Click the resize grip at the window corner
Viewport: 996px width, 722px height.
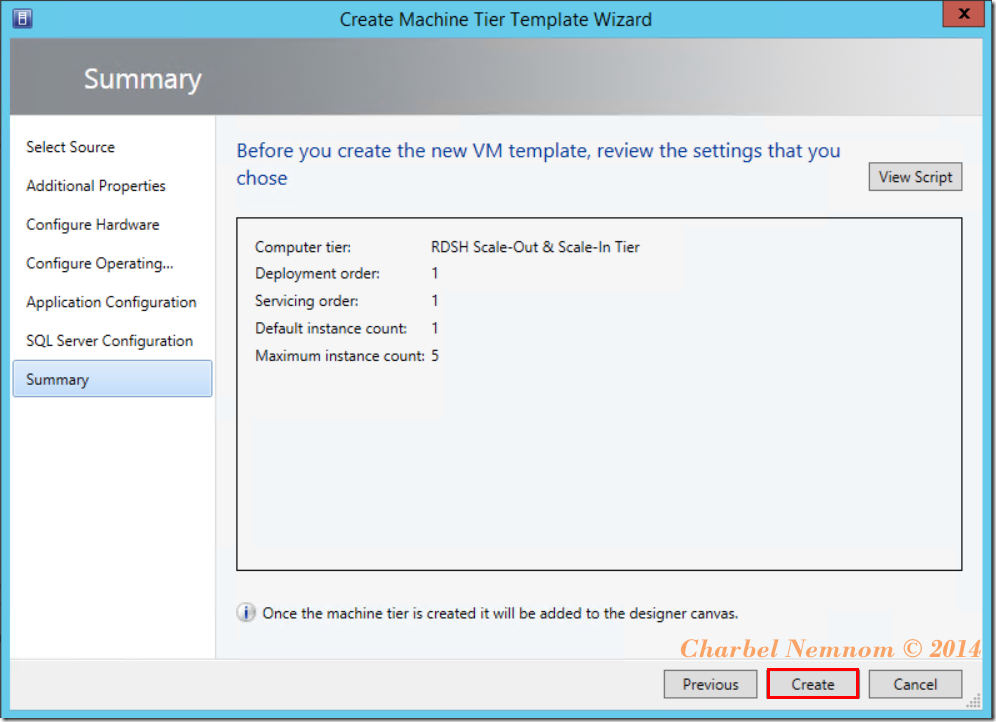973,702
